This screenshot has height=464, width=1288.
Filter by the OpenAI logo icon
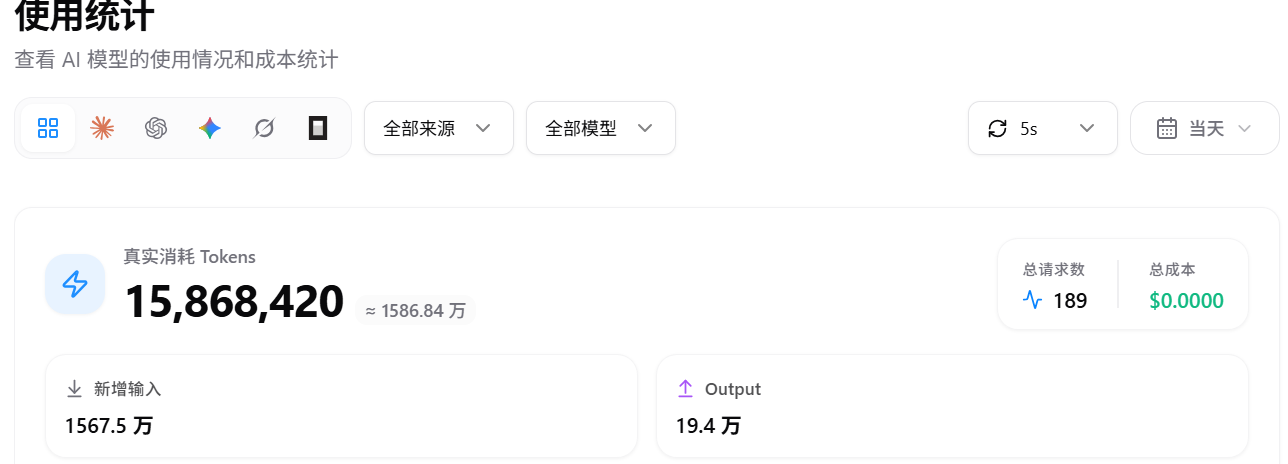(156, 128)
